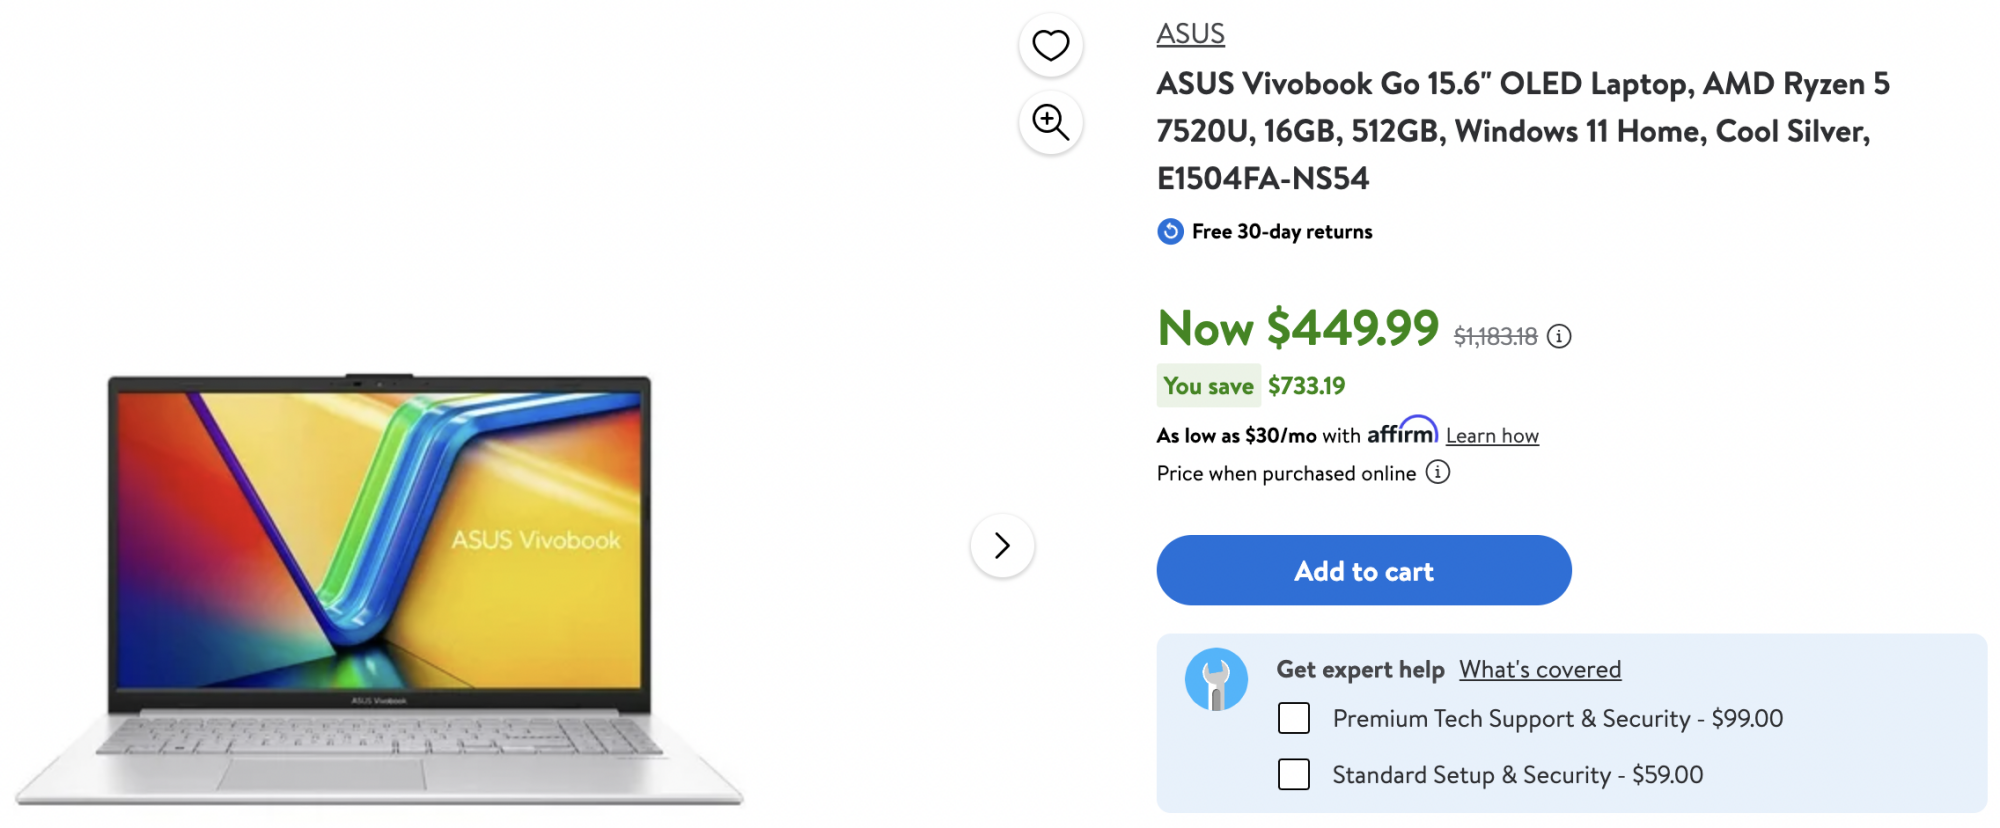Click the Learn how link for Affirm financing
The width and height of the screenshot is (2000, 828).
click(x=1492, y=435)
